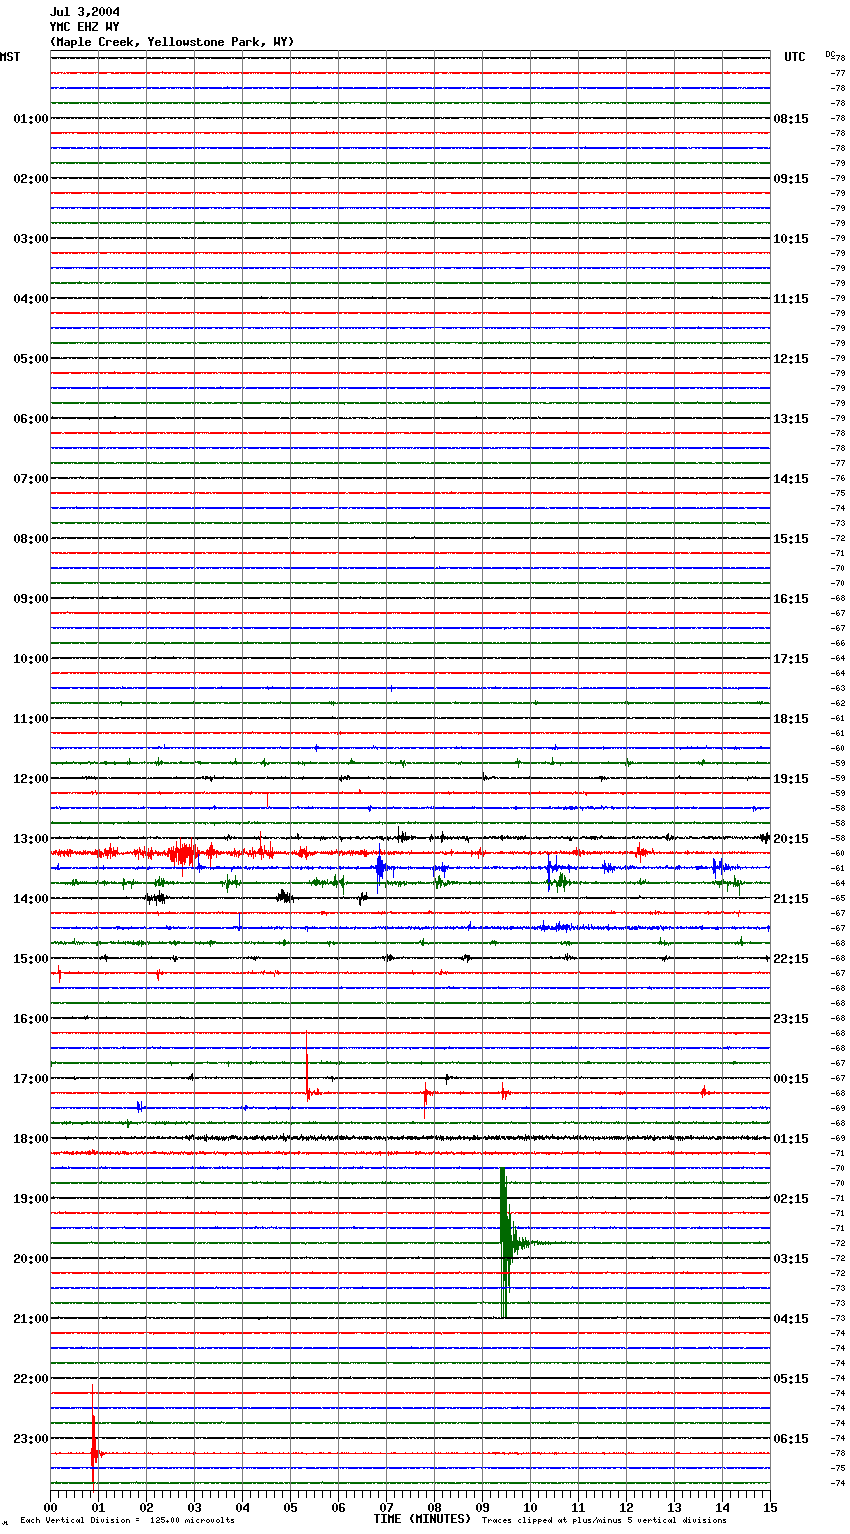Click the 'TIME (MINUTES)' axis title
The width and height of the screenshot is (850, 1534).
click(x=422, y=1519)
